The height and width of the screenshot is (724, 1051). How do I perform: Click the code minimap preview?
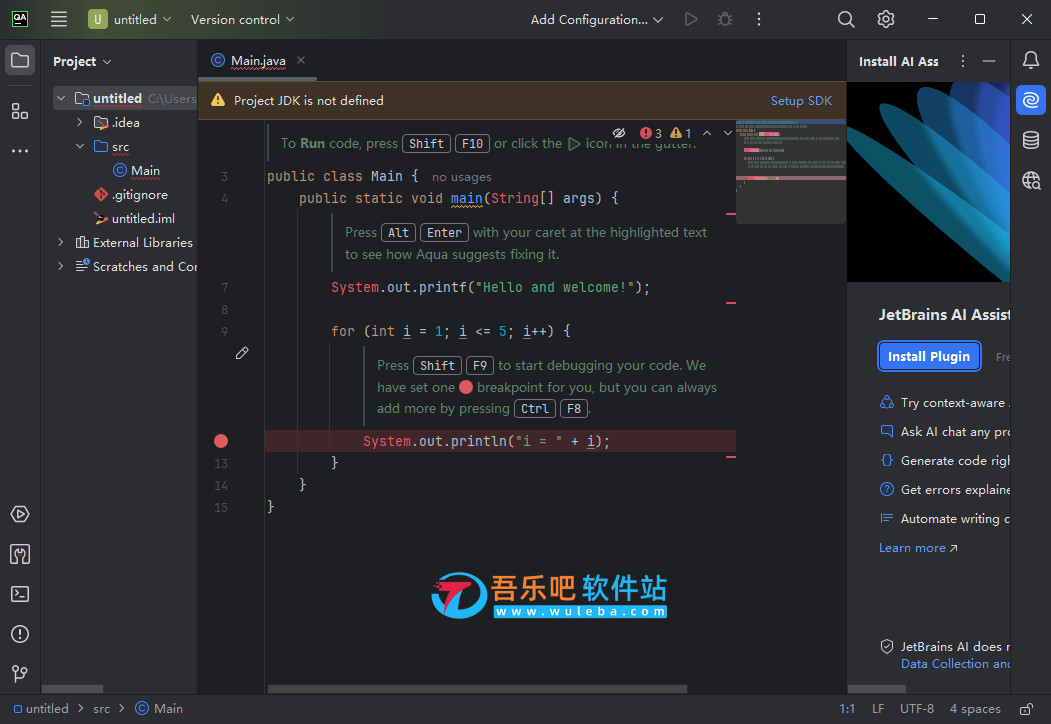(790, 171)
